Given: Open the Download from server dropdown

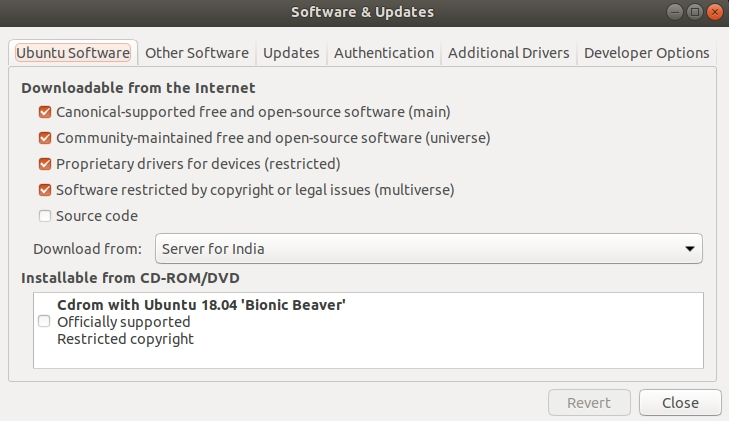Looking at the screenshot, I should coord(428,249).
